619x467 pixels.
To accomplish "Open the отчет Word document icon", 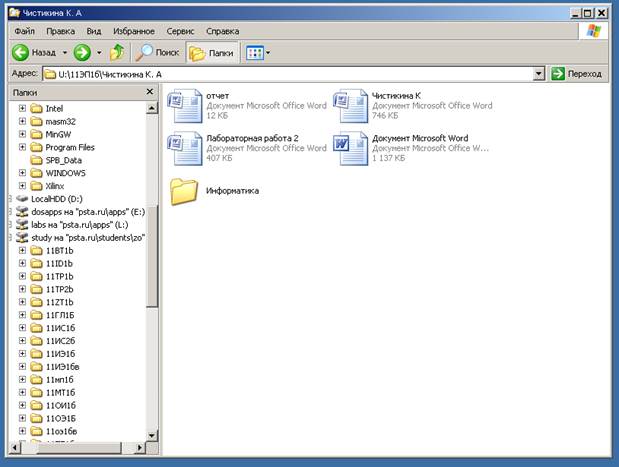I will 185,104.
